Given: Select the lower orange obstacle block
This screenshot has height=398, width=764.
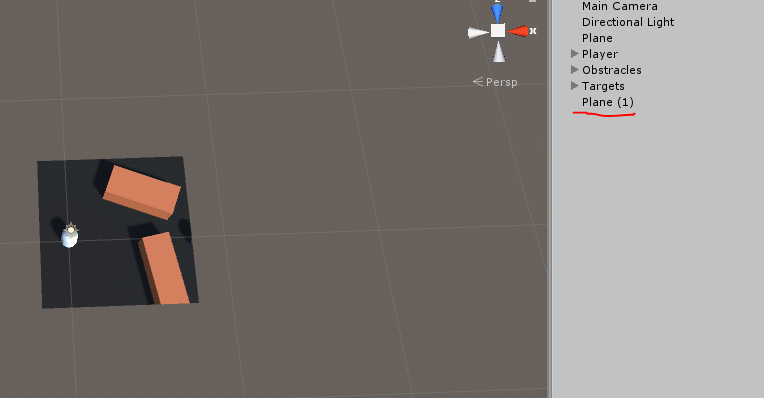Looking at the screenshot, I should [x=164, y=268].
